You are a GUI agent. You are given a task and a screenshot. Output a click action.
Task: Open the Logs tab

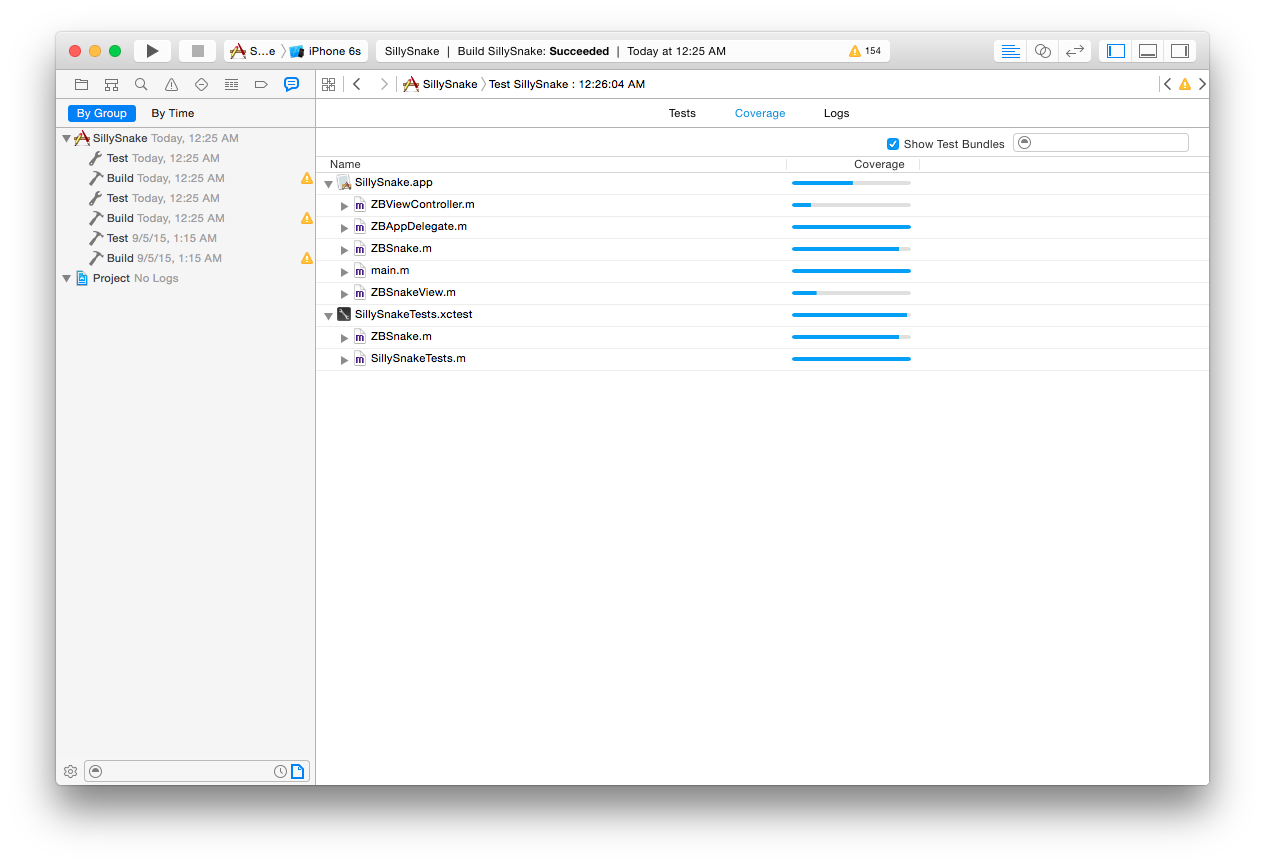click(836, 113)
